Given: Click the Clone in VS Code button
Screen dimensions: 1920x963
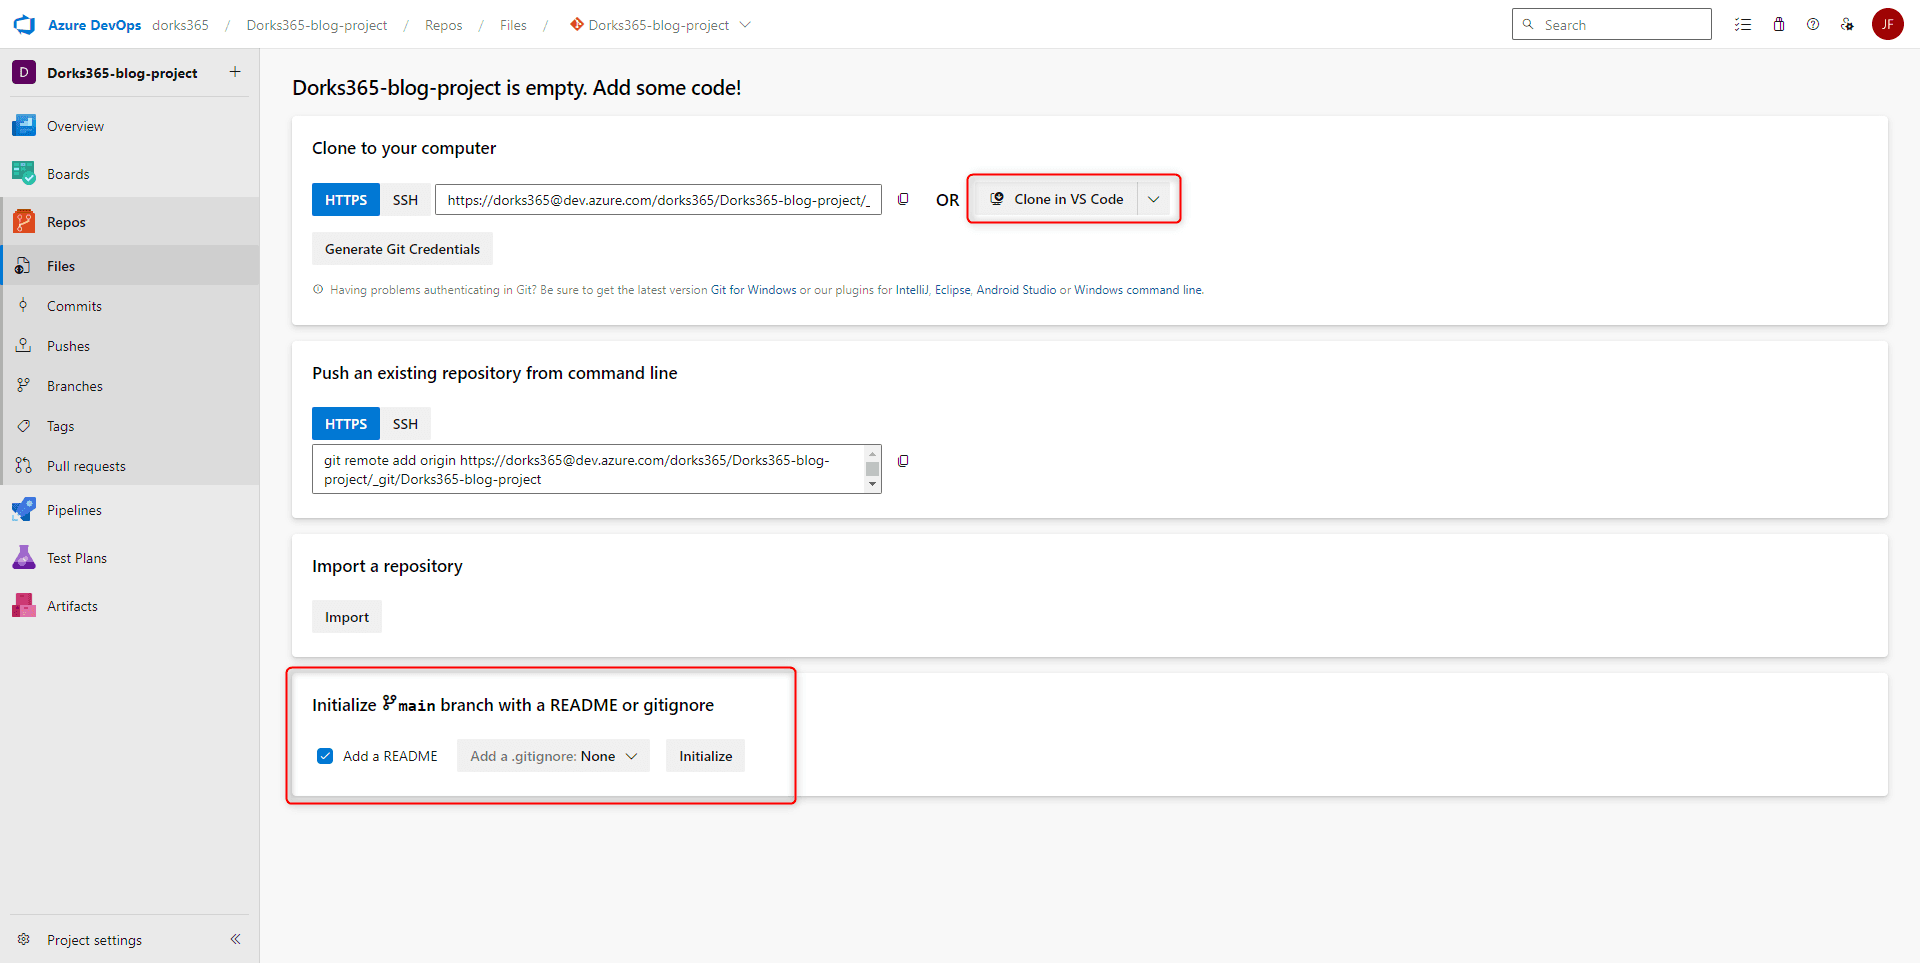Looking at the screenshot, I should click(1057, 199).
